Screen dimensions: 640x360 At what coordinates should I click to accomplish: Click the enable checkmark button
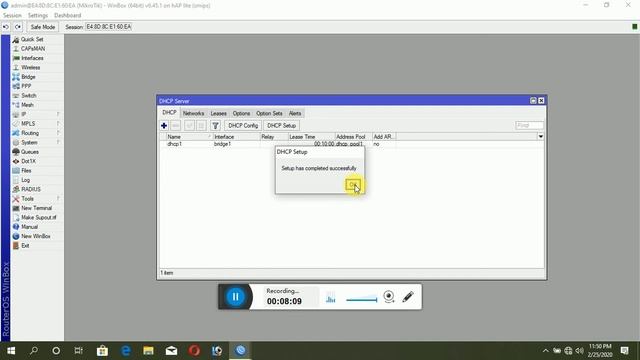pyautogui.click(x=189, y=126)
